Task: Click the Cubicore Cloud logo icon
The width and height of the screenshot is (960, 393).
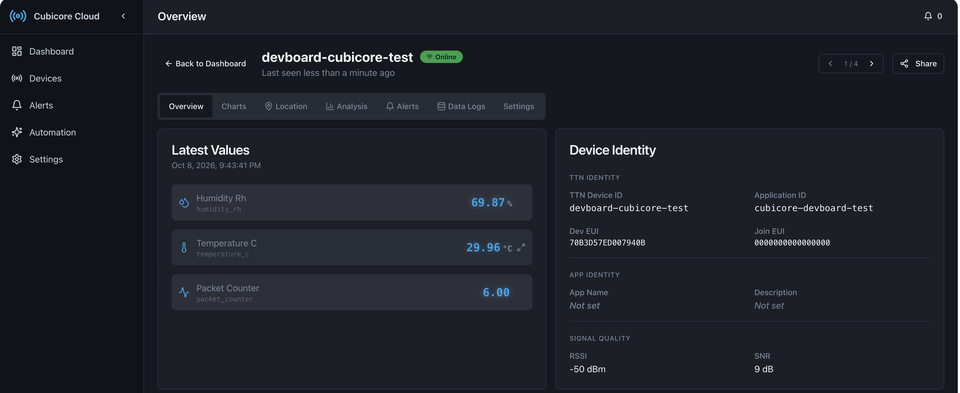Action: pyautogui.click(x=18, y=16)
